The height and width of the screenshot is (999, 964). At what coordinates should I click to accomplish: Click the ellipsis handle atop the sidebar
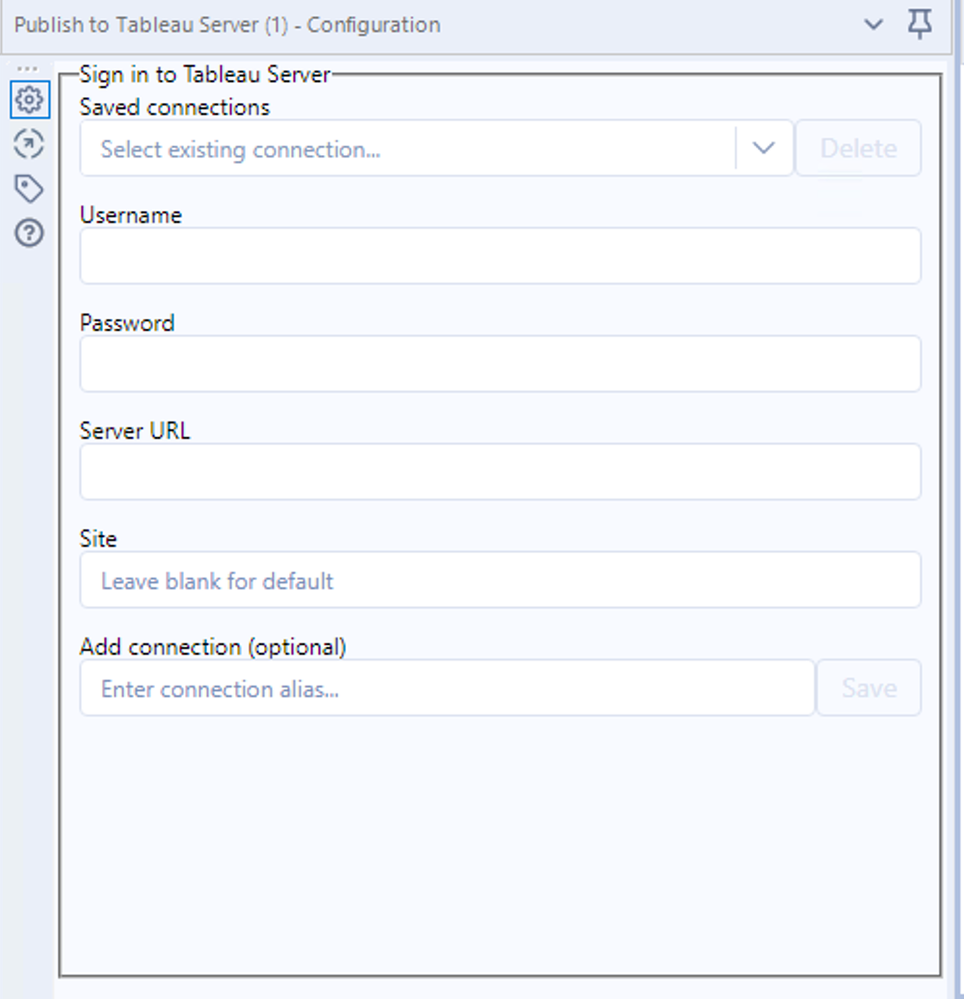click(29, 66)
